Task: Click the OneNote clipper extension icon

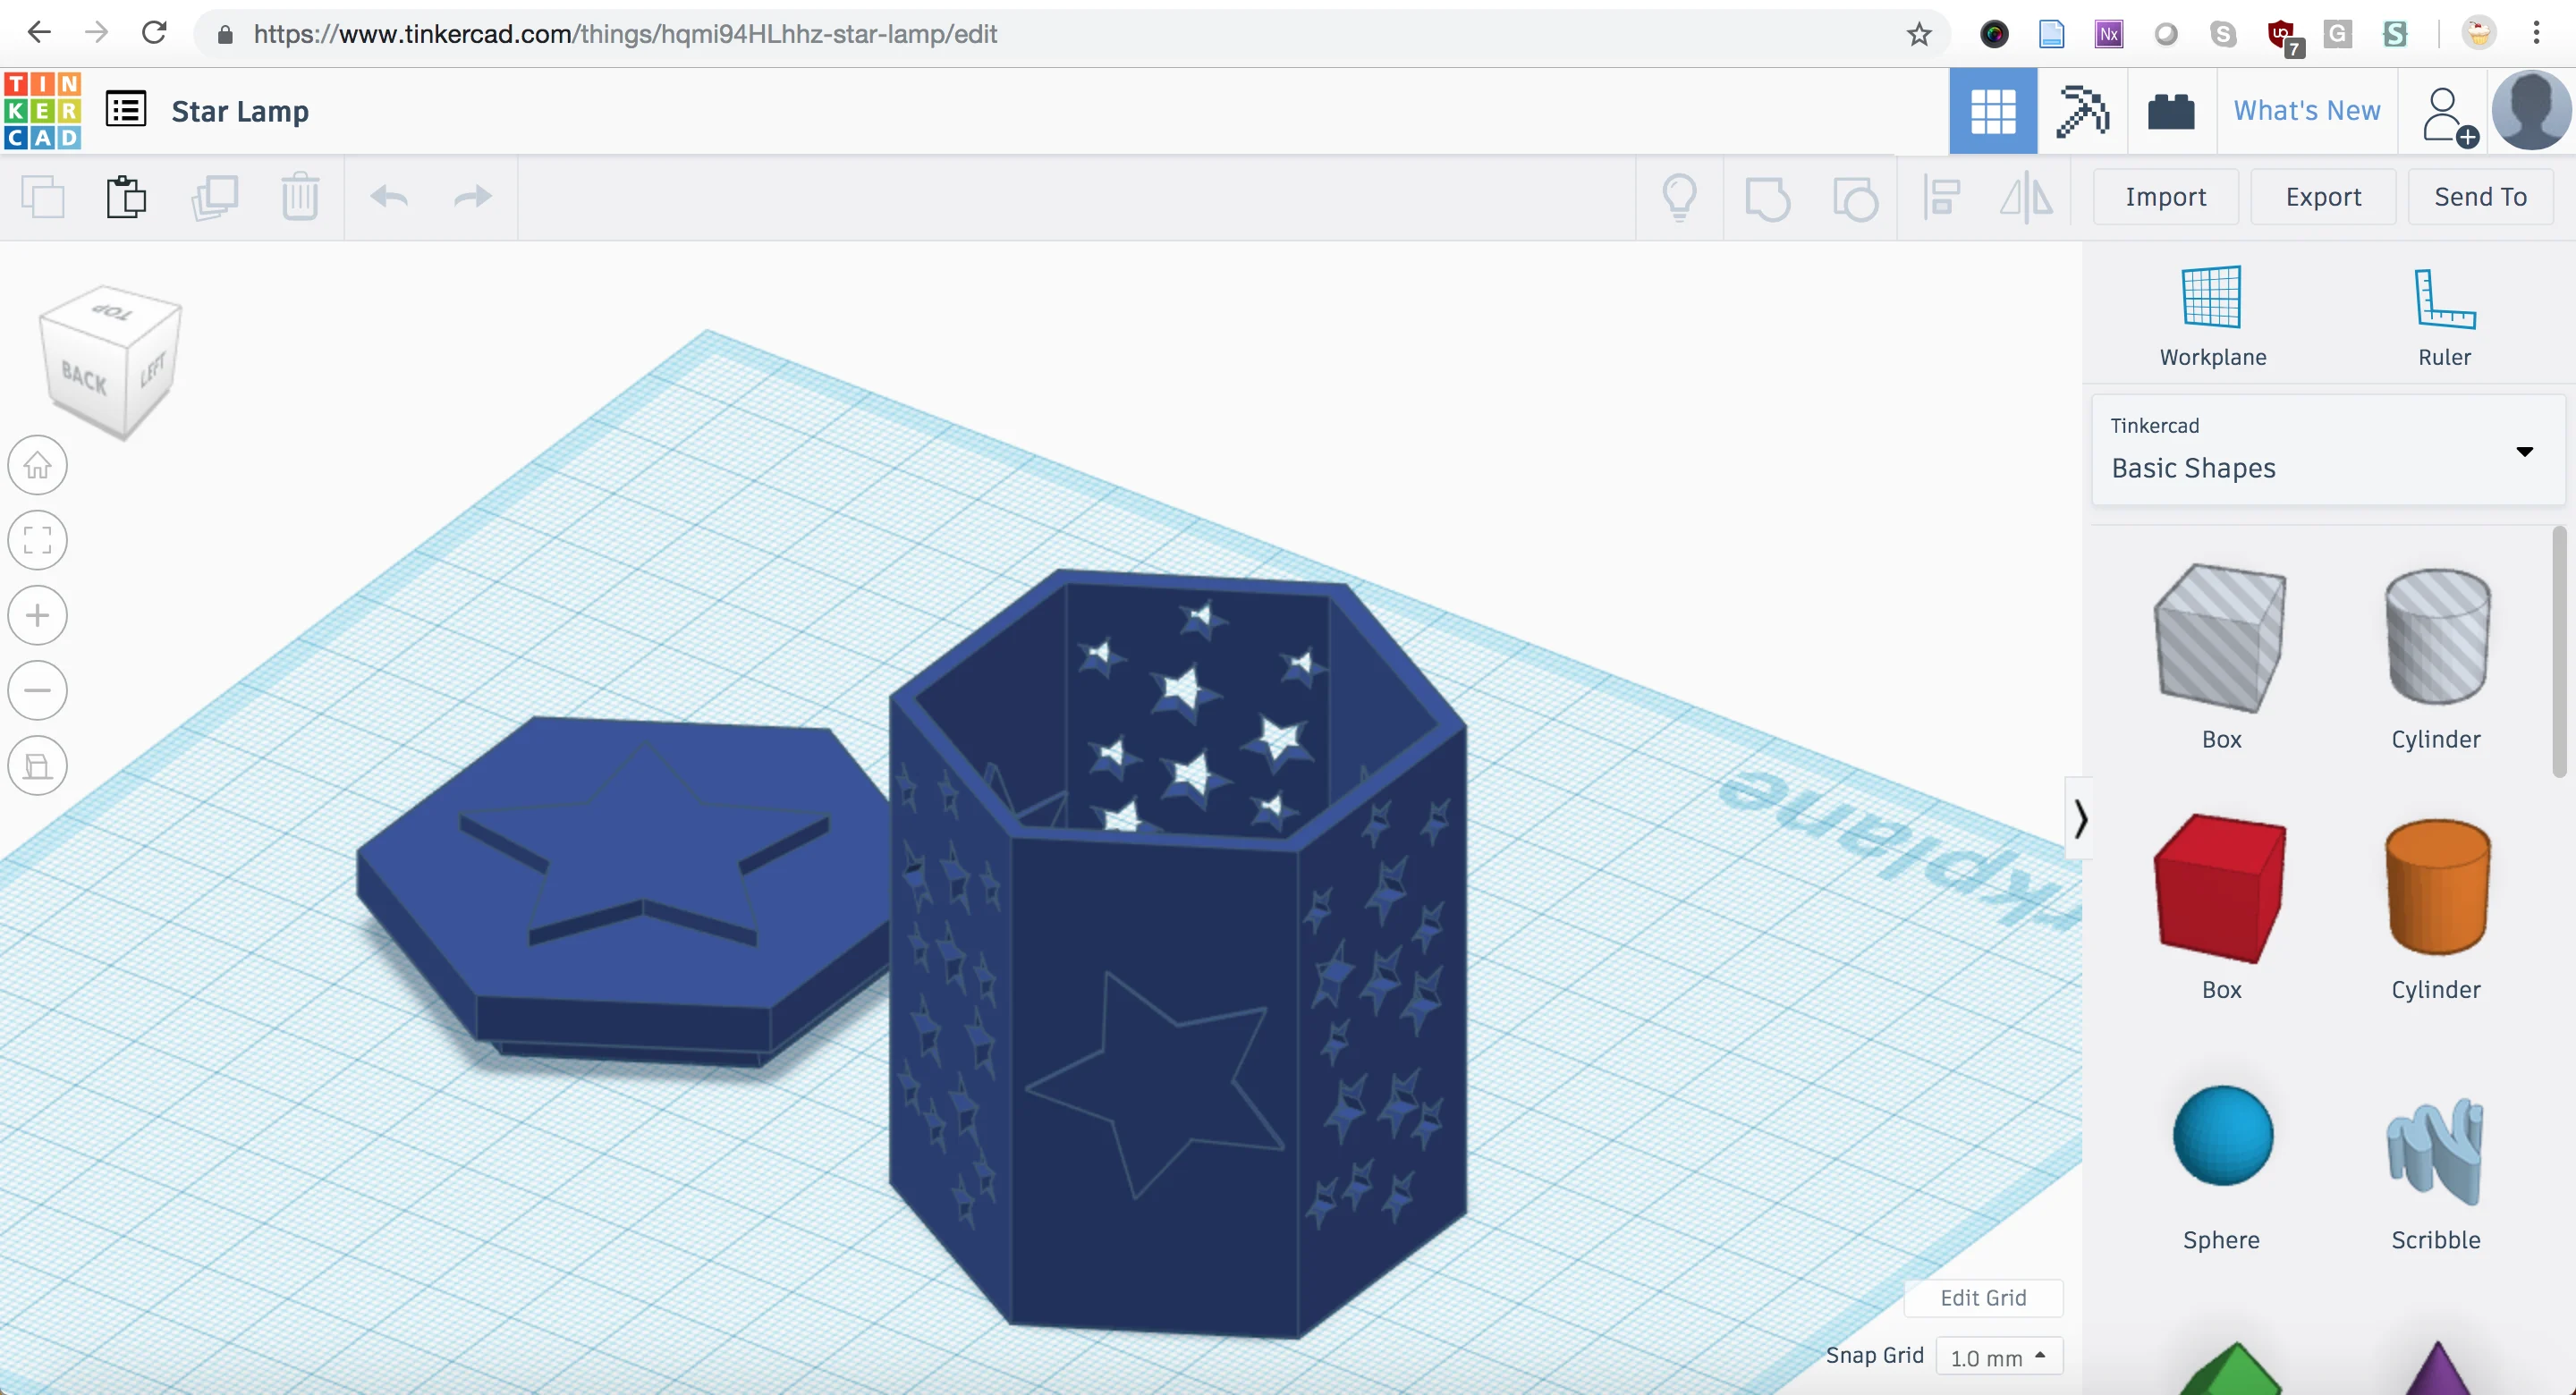Action: pyautogui.click(x=2109, y=34)
